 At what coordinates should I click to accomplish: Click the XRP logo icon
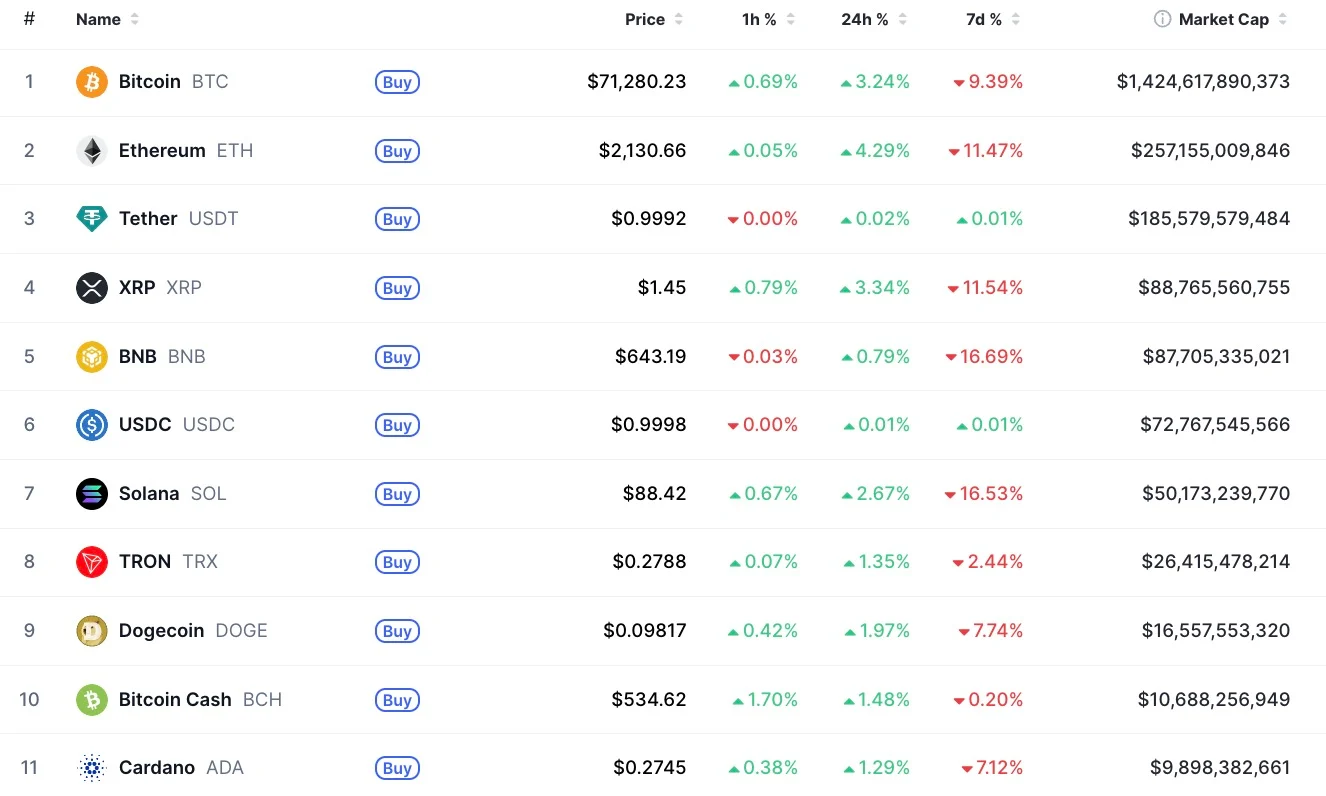coord(92,288)
